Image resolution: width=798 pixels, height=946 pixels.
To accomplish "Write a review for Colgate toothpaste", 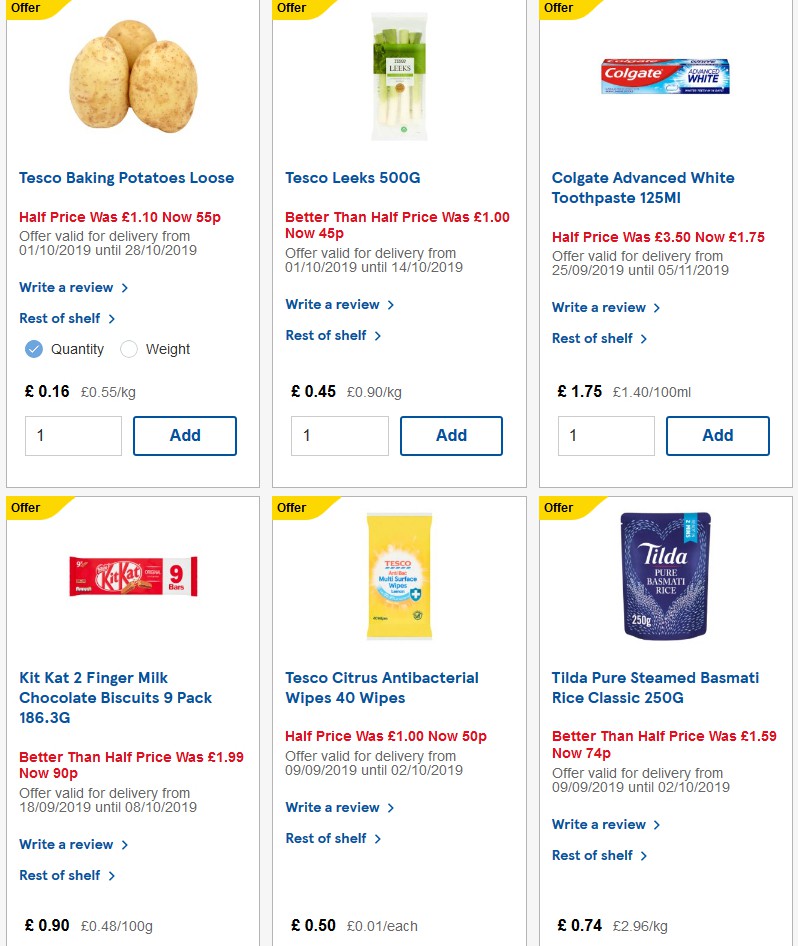I will click(599, 307).
